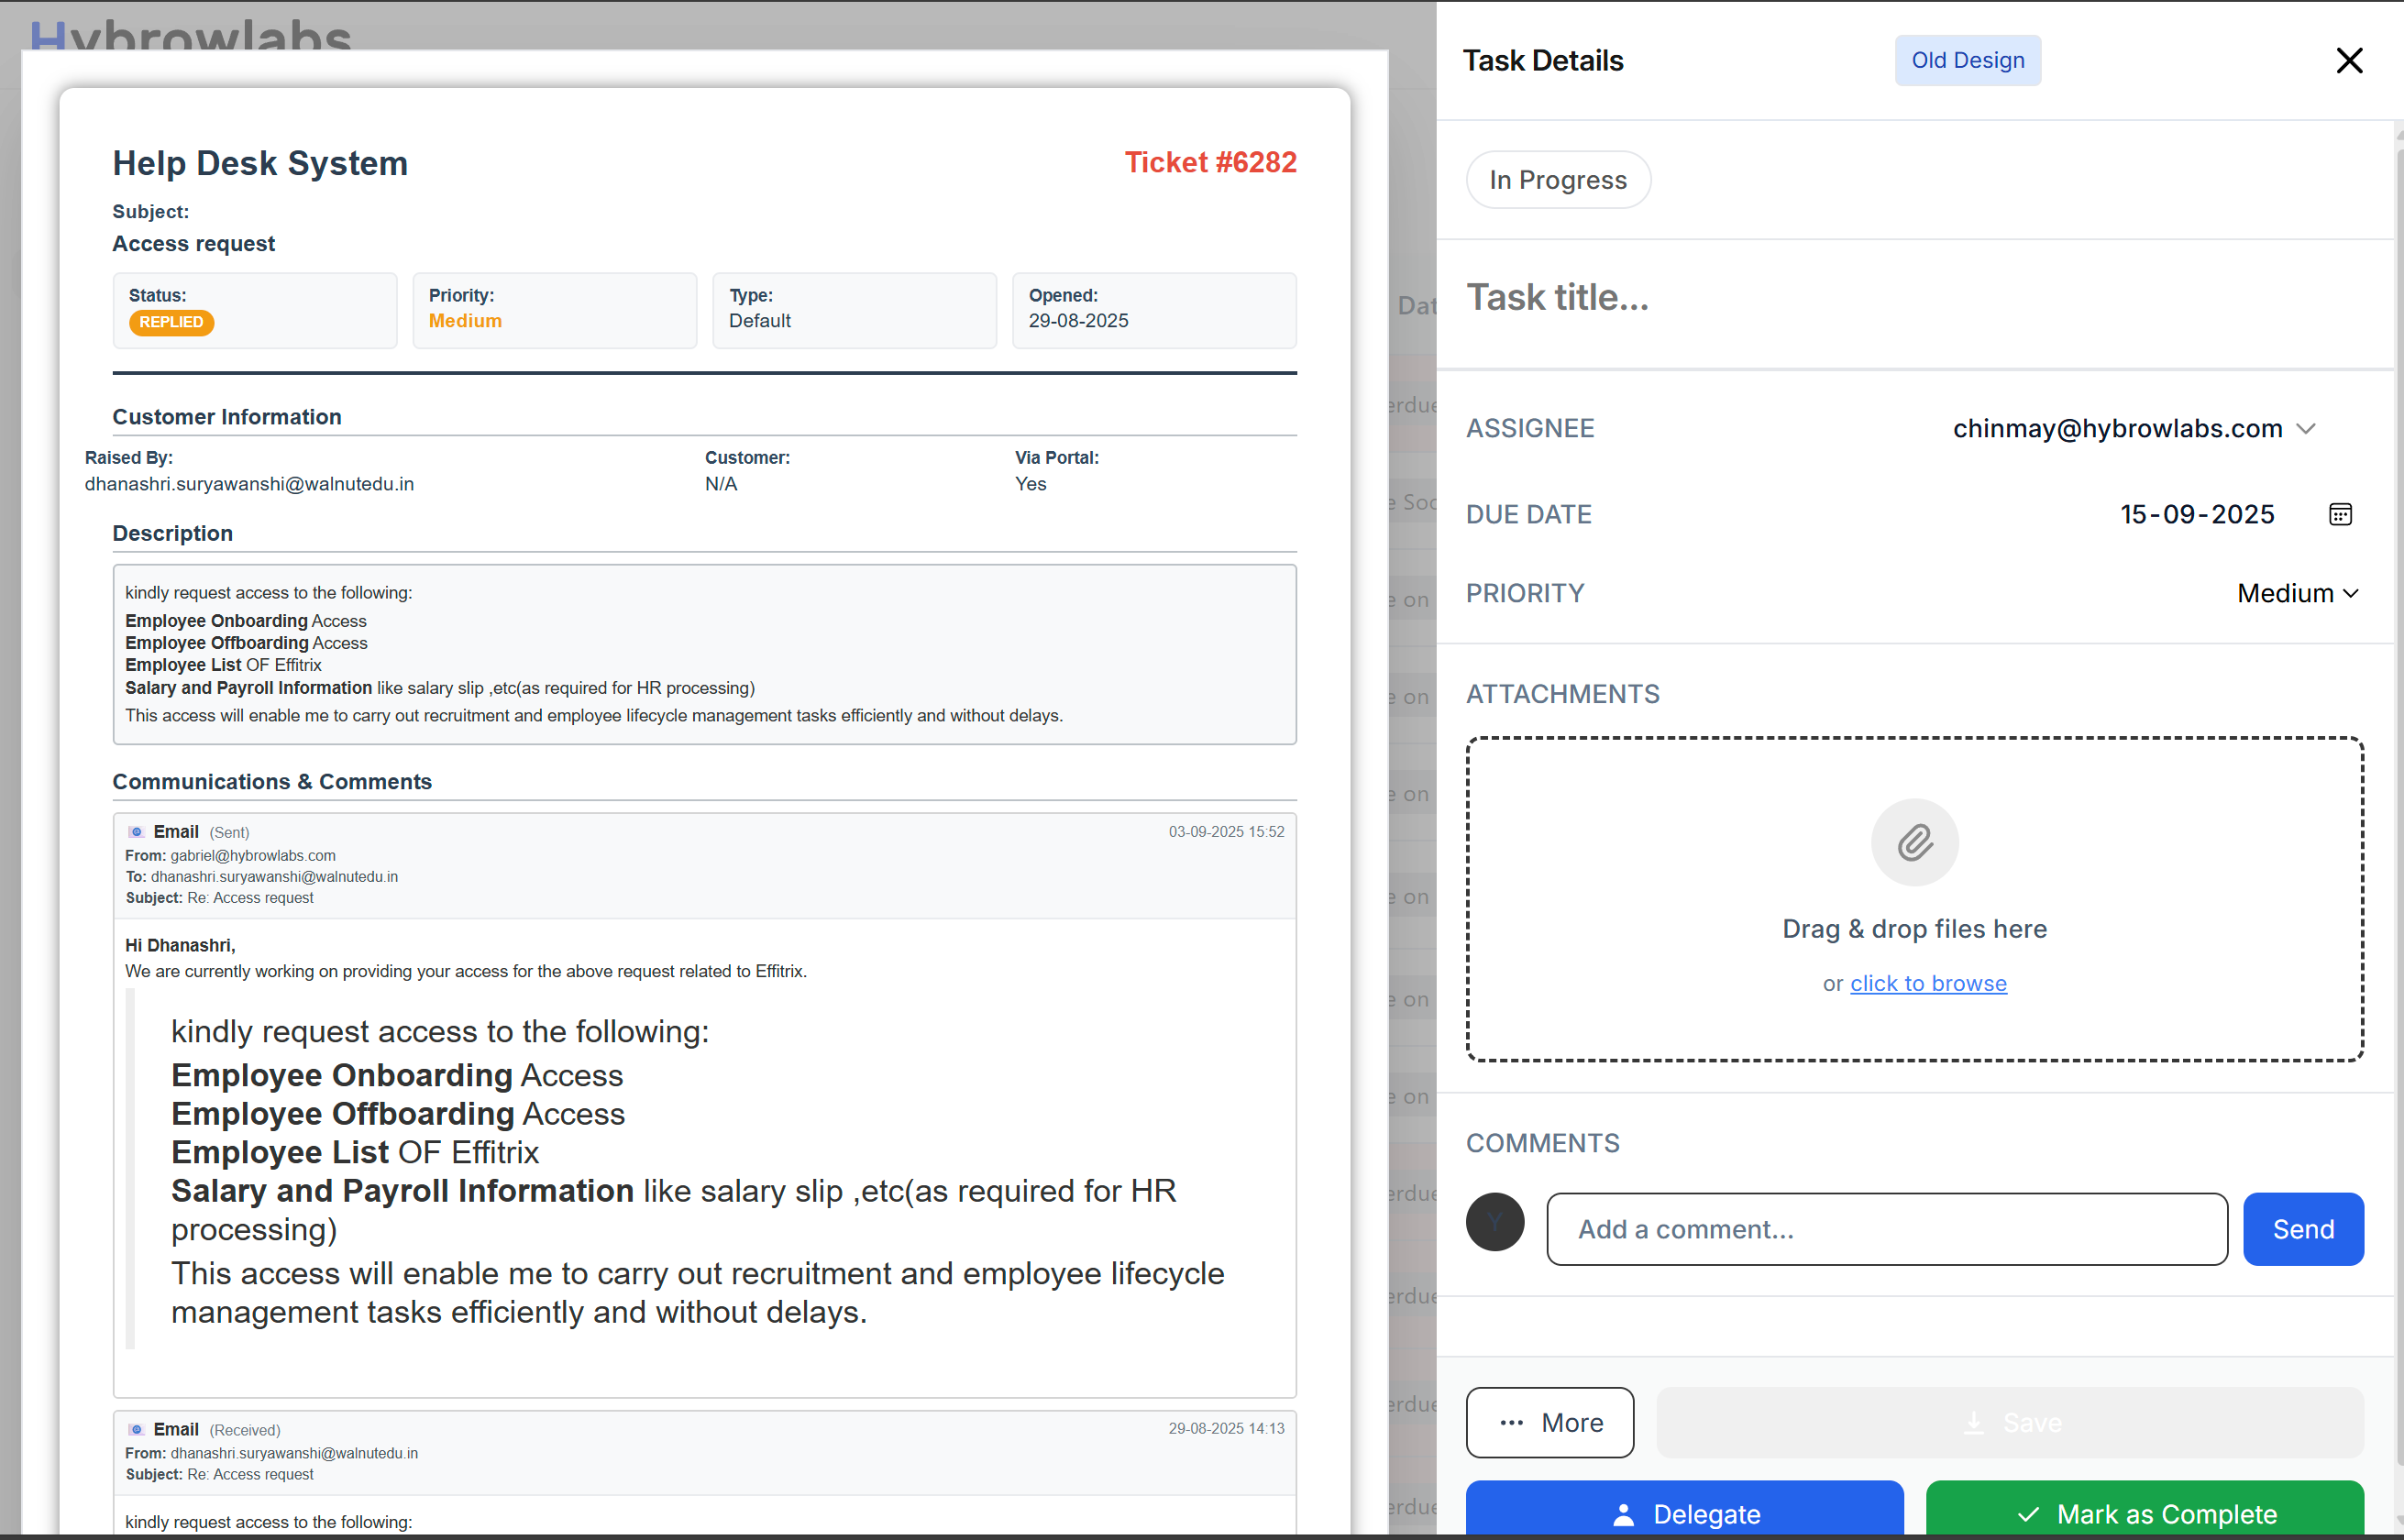Click the Hybrowlabs logo in background
Image resolution: width=2404 pixels, height=1540 pixels.
tap(190, 34)
